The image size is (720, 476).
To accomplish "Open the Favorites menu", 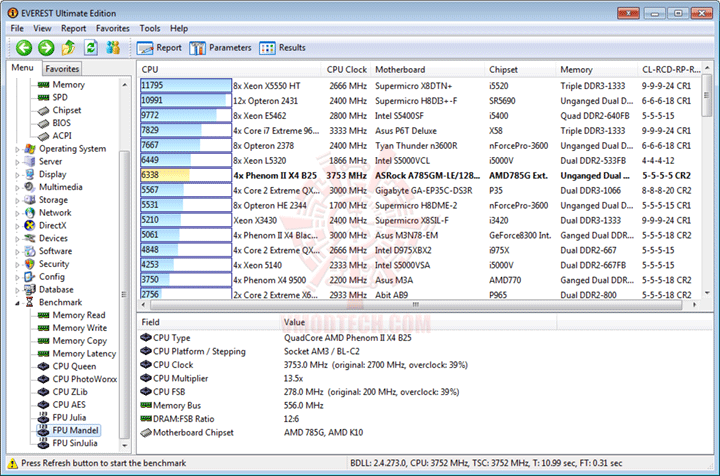I will (x=112, y=28).
